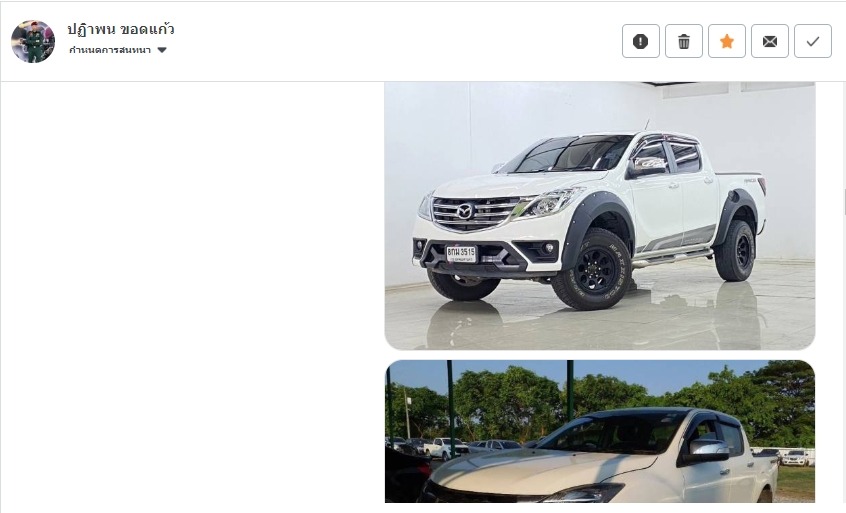Click the license plate on the Mazda photo
This screenshot has width=846, height=513.
pos(461,254)
